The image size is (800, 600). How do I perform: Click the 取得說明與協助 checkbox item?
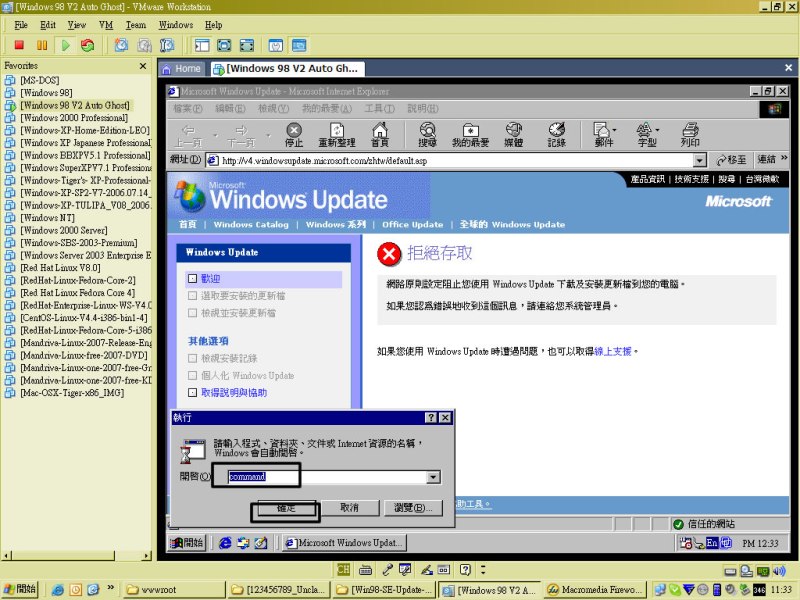pyautogui.click(x=192, y=392)
